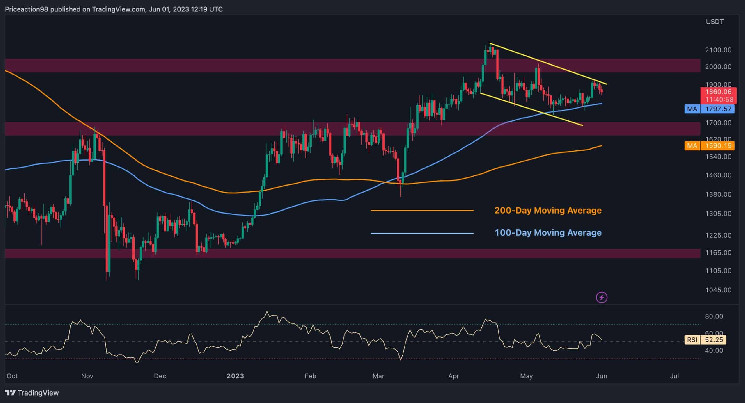Click the 1700.00 price axis value
Viewport: 745px width, 403px height.
(718, 123)
